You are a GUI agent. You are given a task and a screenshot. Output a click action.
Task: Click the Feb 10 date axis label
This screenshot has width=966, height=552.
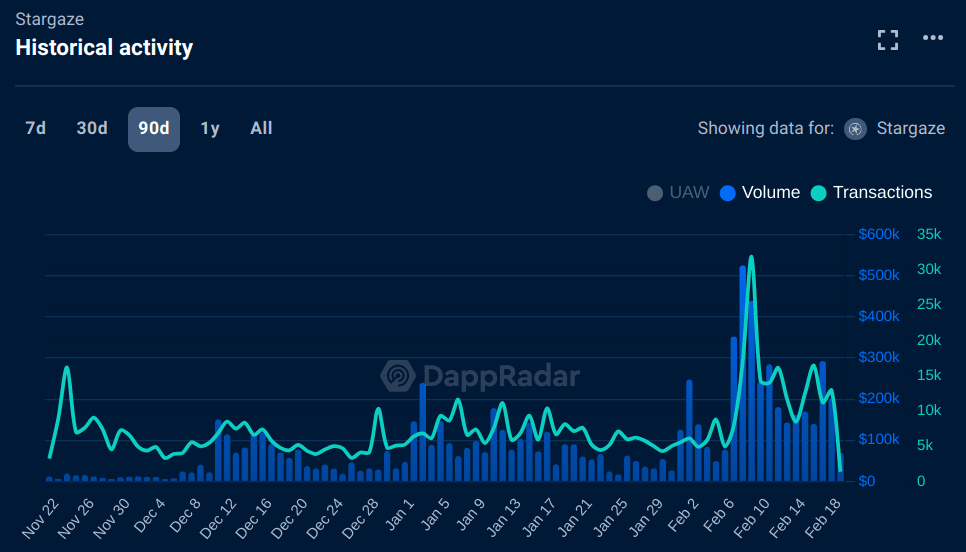[752, 518]
